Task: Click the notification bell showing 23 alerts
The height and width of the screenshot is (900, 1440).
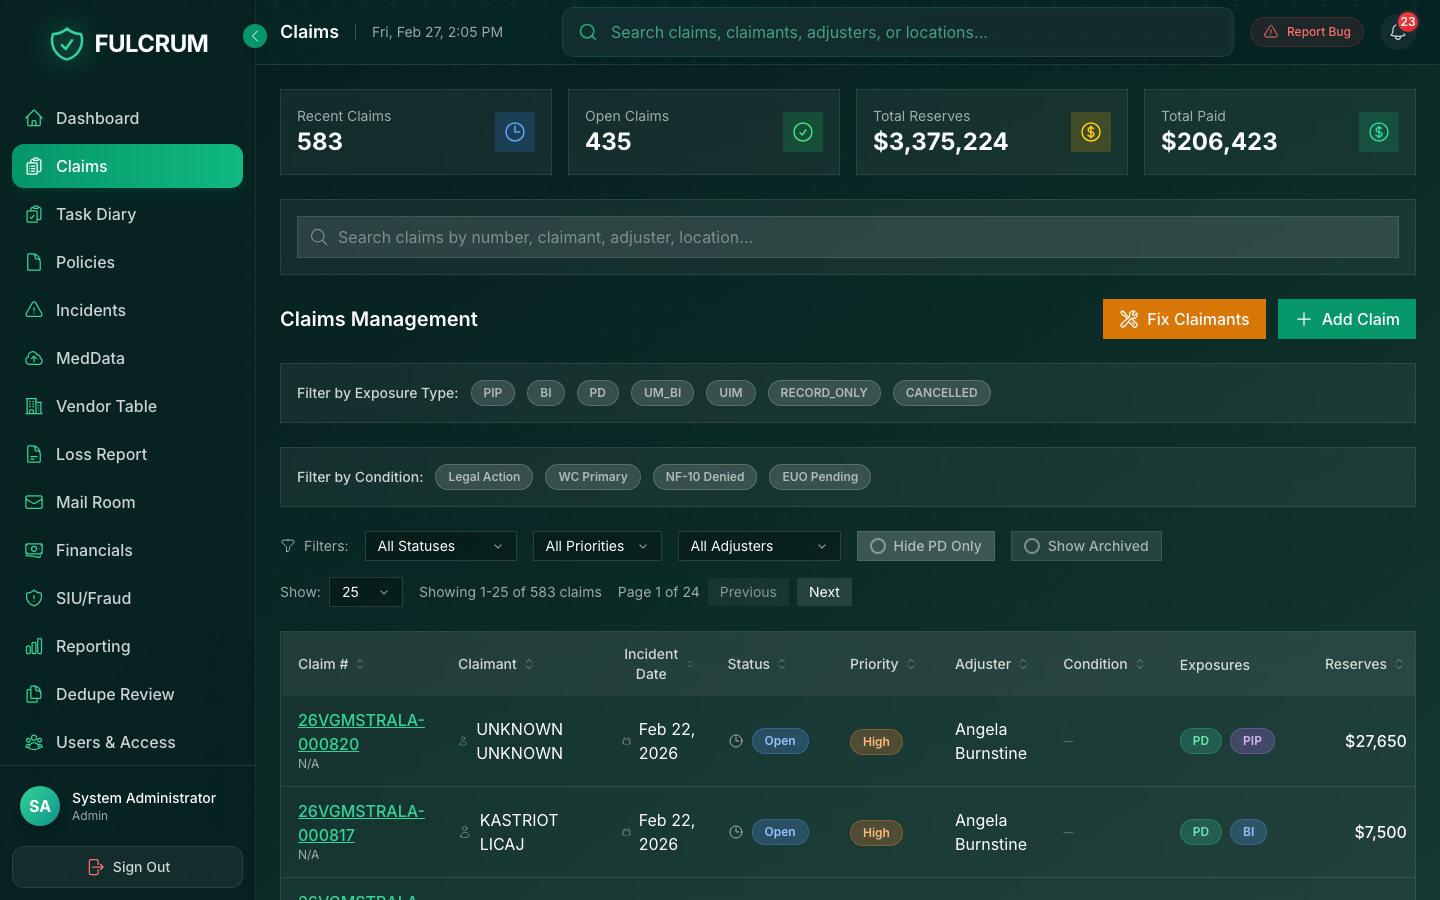Action: coord(1397,32)
